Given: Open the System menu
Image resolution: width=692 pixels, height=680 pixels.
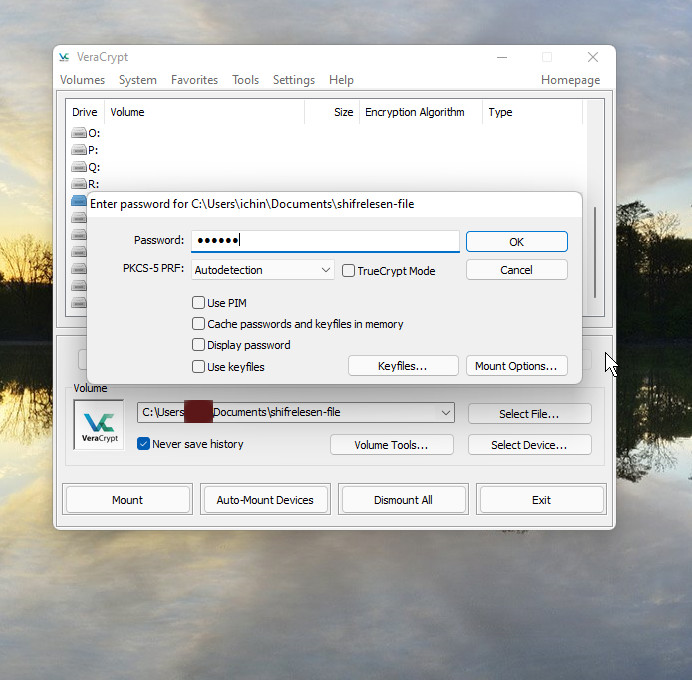Looking at the screenshot, I should [x=138, y=80].
